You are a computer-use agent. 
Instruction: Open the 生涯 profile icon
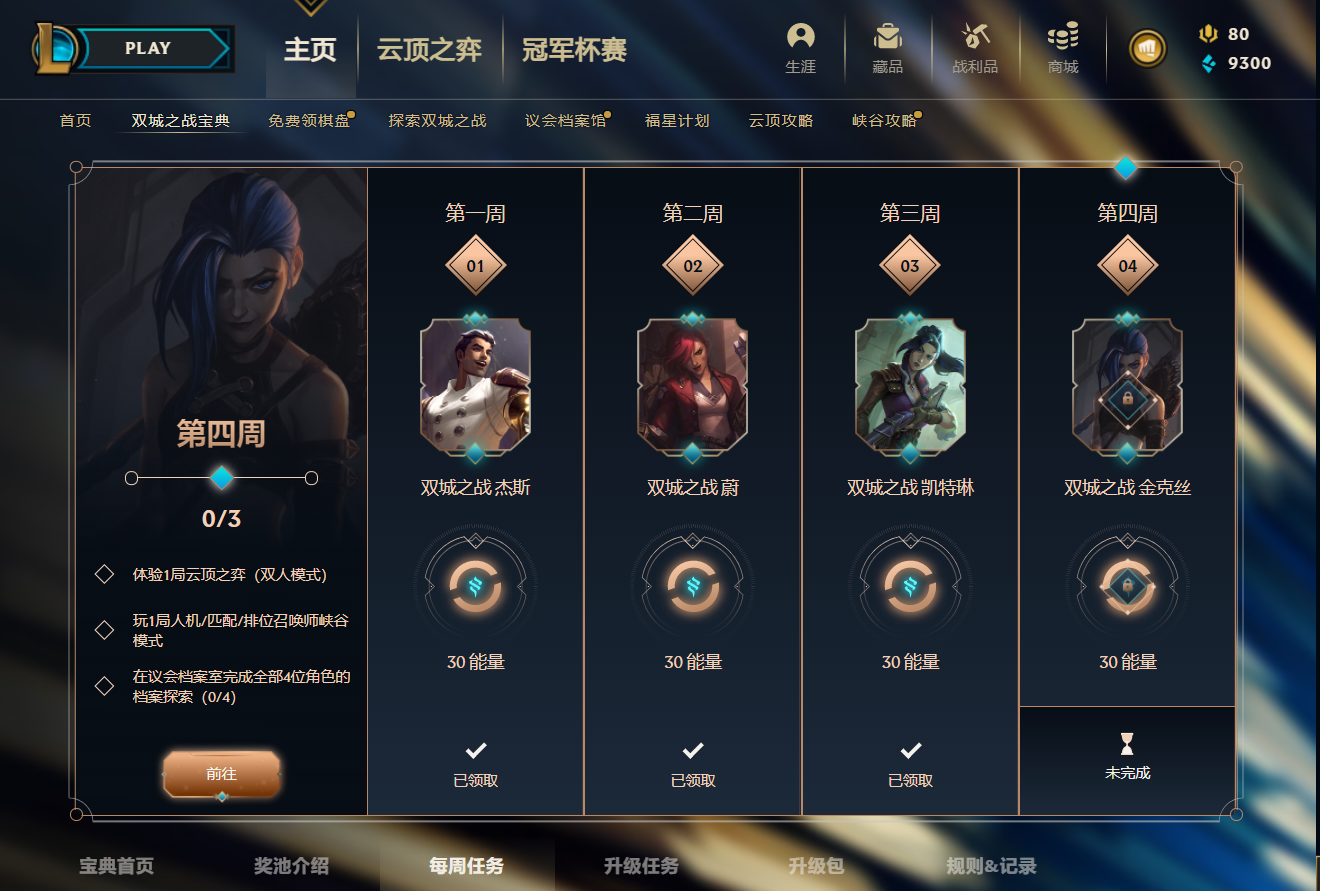coord(800,37)
